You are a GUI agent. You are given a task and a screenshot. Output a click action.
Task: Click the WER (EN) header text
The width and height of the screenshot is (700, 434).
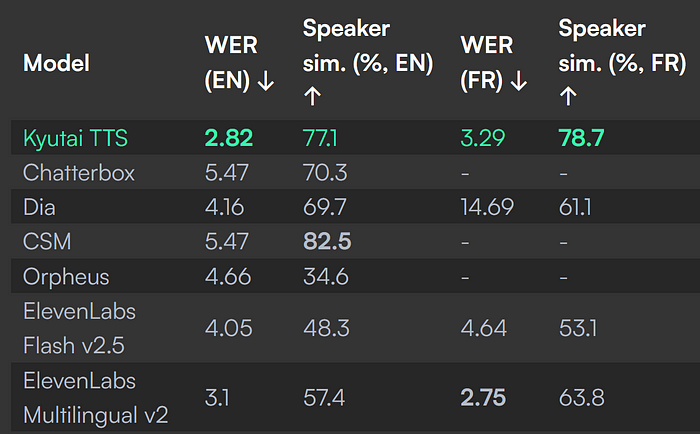coord(231,63)
